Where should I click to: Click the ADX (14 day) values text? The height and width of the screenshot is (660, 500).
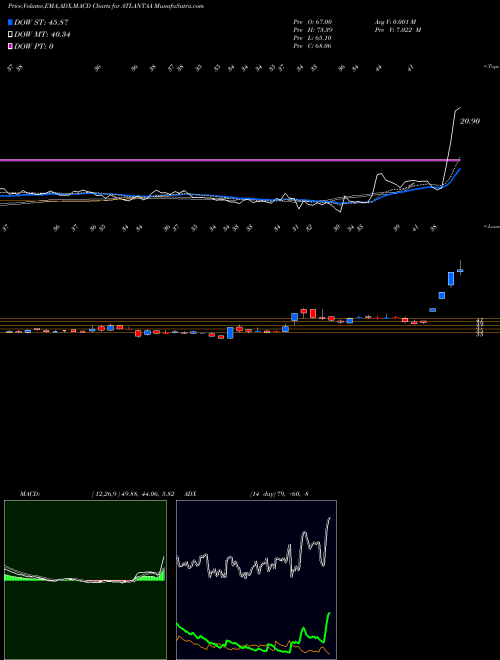[279, 494]
